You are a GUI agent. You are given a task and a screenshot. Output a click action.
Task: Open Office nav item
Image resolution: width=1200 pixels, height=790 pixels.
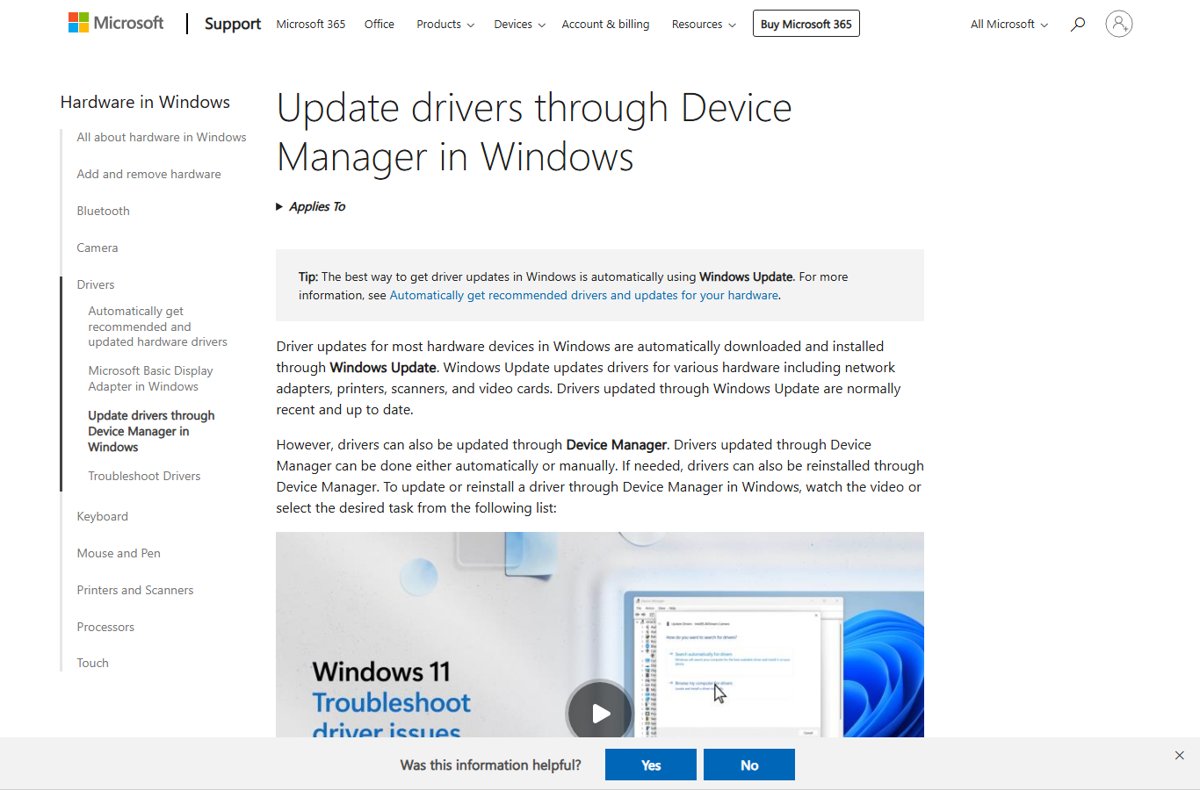tap(379, 24)
